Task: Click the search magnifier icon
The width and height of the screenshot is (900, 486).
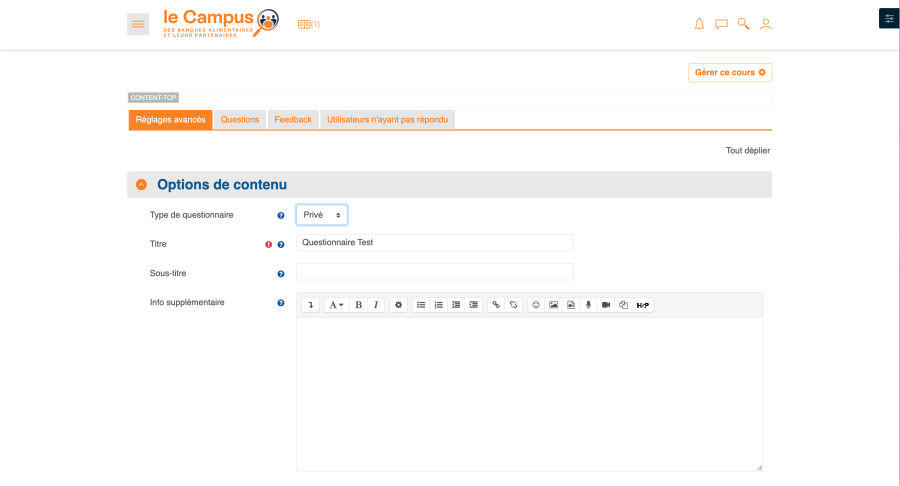Action: pyautogui.click(x=743, y=24)
